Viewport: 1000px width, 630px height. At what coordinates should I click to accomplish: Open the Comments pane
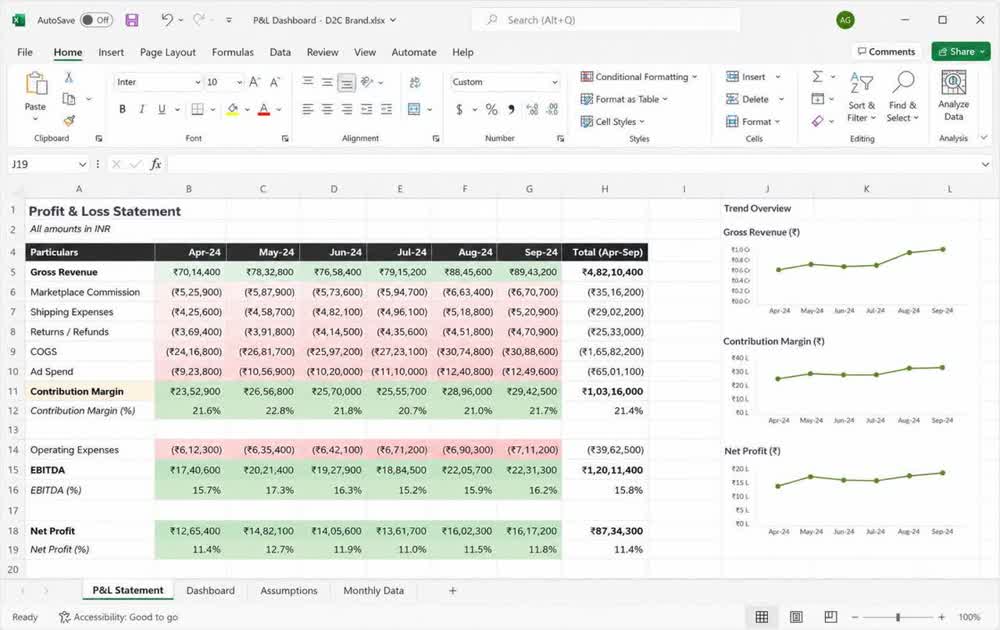(886, 52)
